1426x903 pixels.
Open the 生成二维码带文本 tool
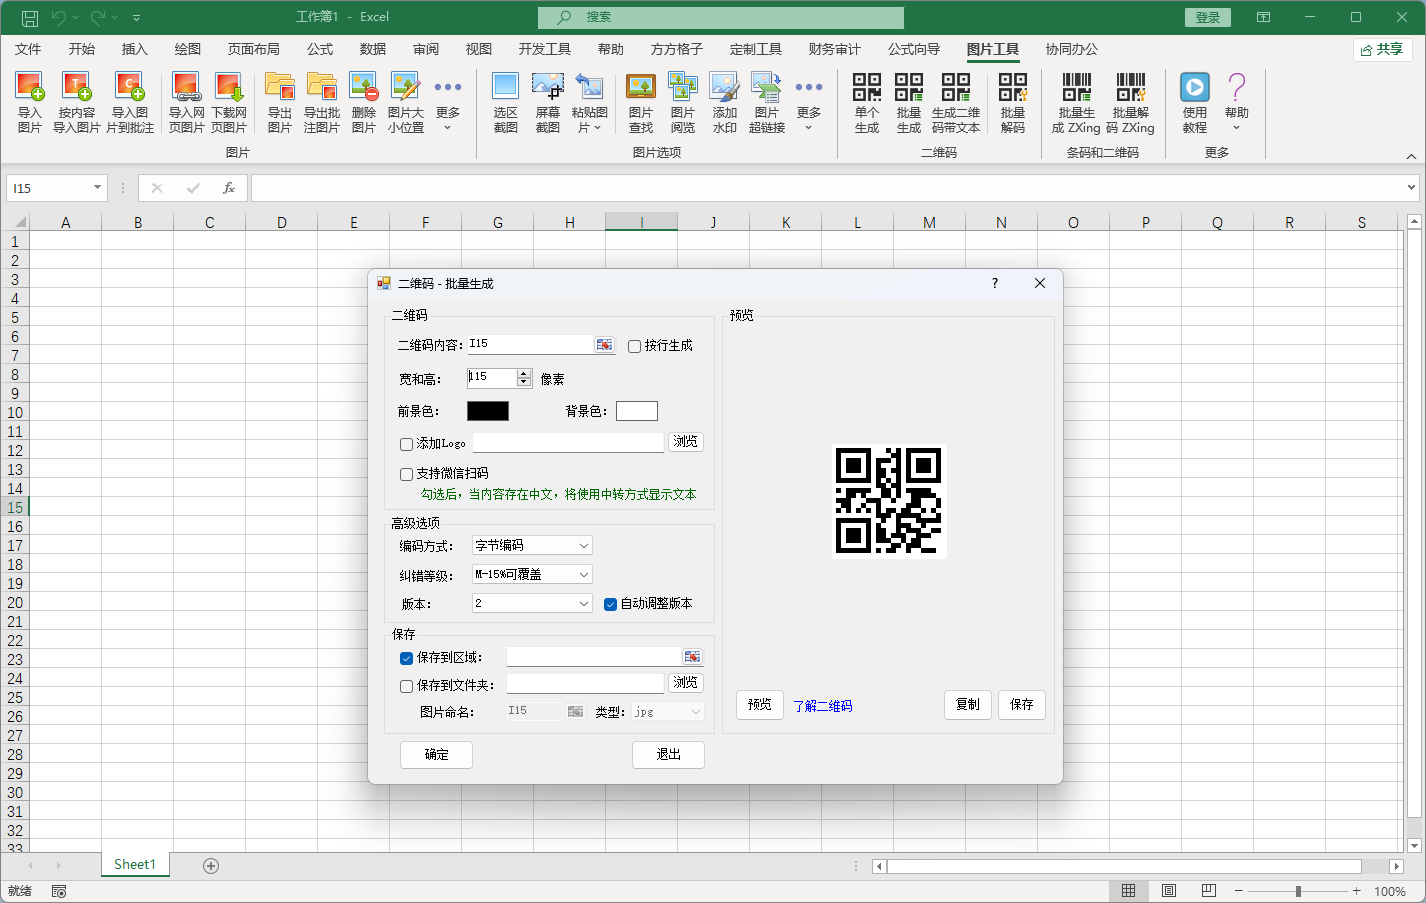956,102
